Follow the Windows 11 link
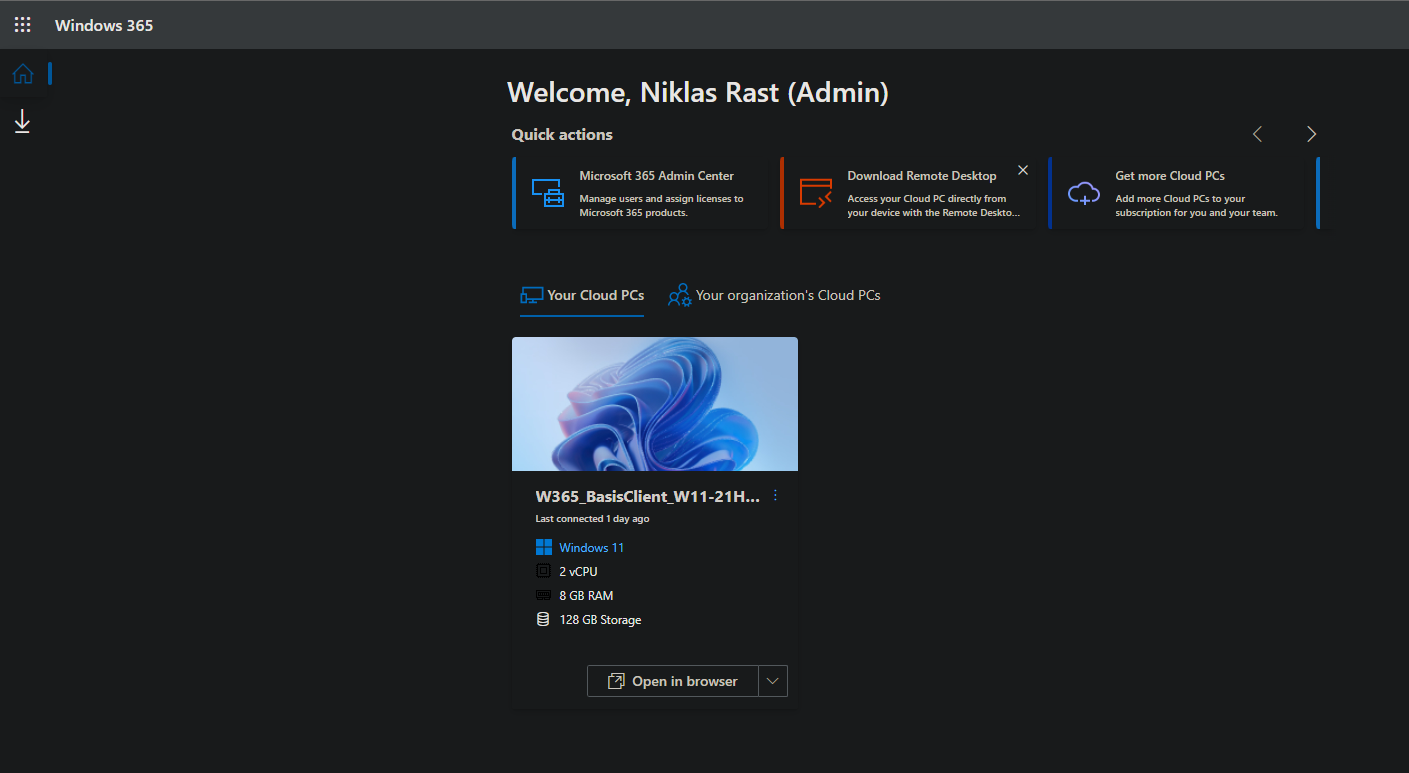The width and height of the screenshot is (1409, 773). click(591, 548)
